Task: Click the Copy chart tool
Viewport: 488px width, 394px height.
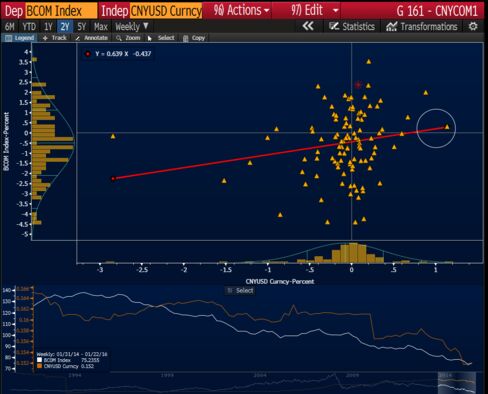Action: (x=194, y=38)
